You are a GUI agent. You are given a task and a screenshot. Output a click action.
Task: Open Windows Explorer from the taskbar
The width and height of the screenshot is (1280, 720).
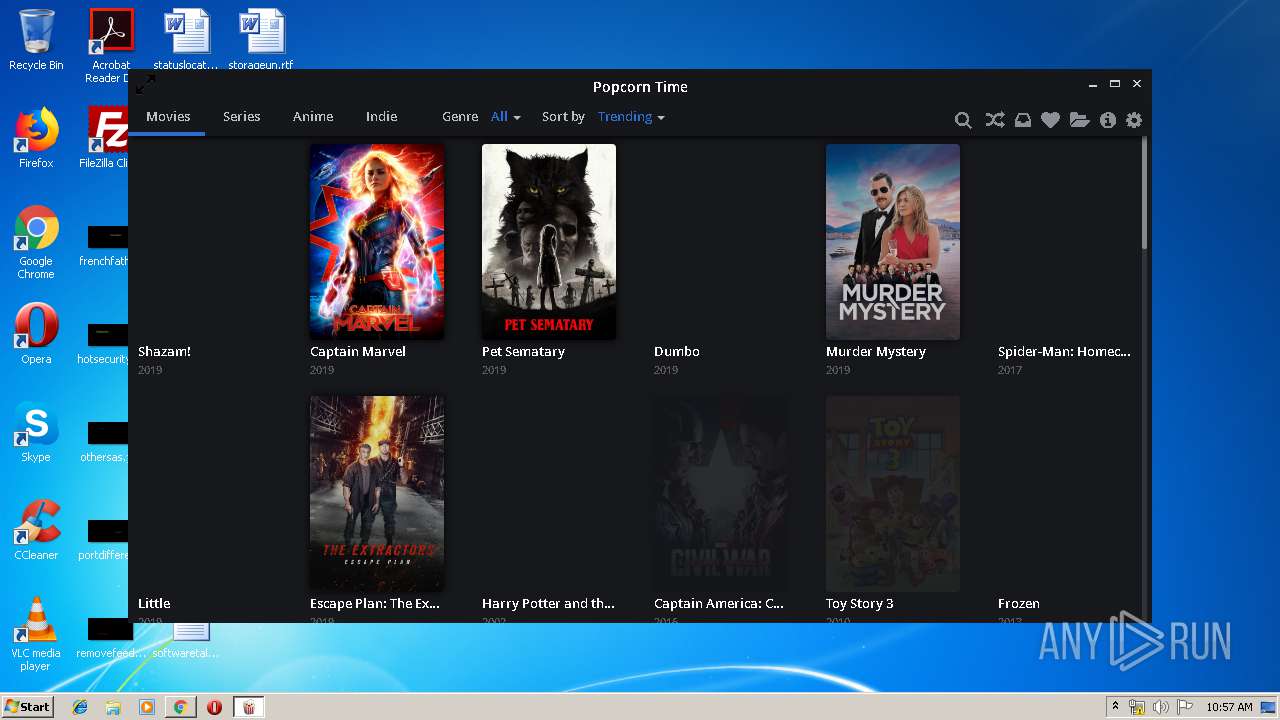(x=113, y=707)
